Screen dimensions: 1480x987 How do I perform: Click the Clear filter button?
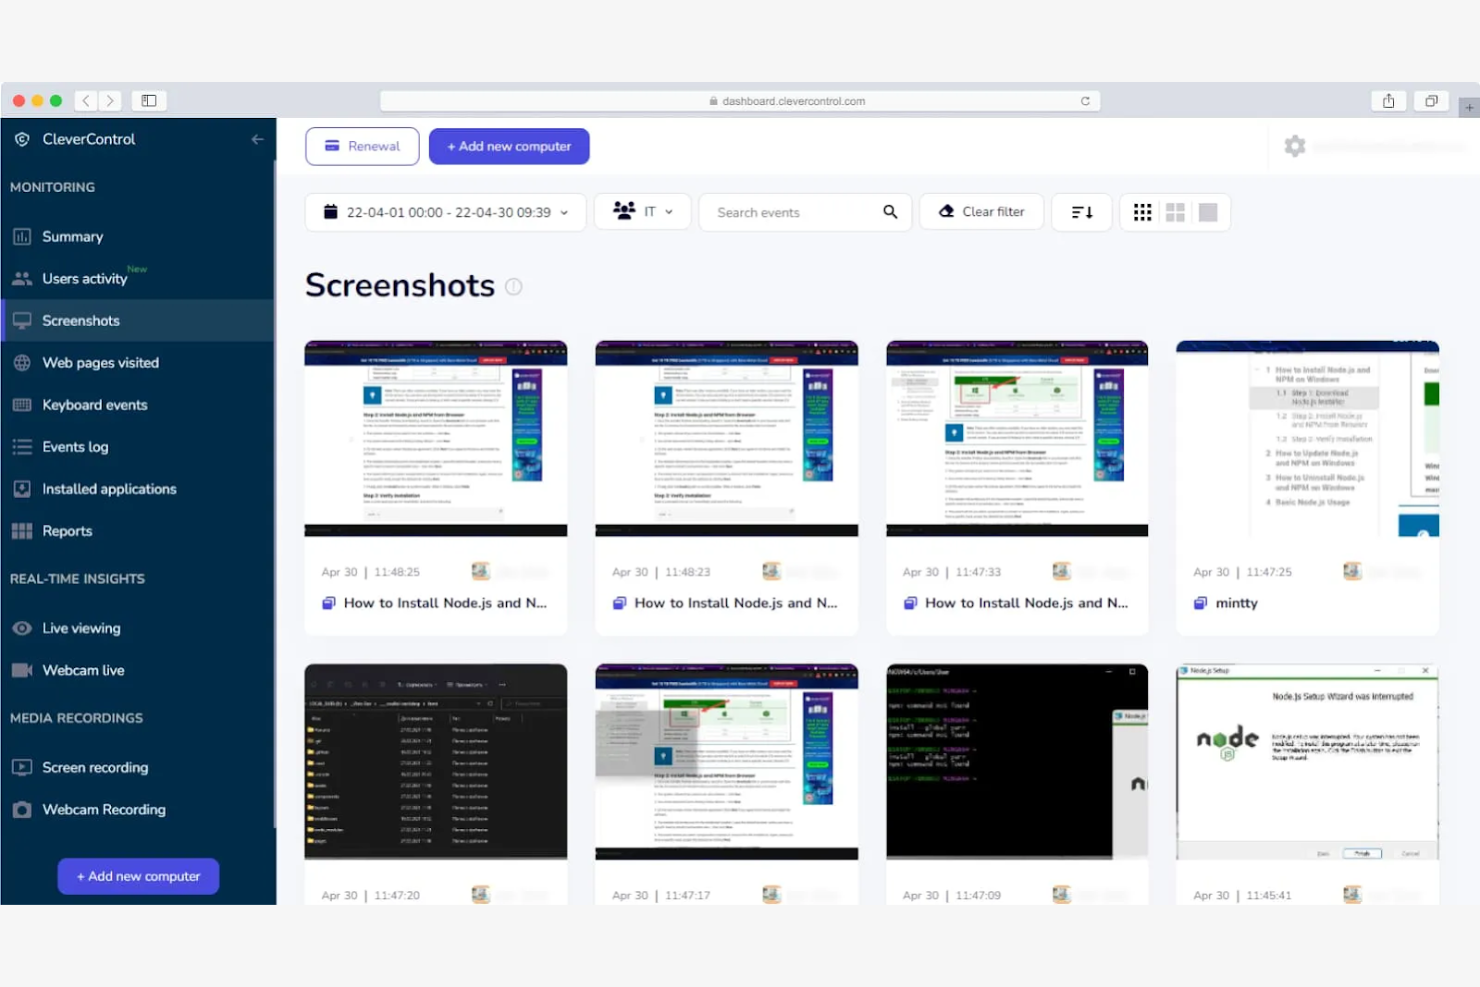click(981, 212)
